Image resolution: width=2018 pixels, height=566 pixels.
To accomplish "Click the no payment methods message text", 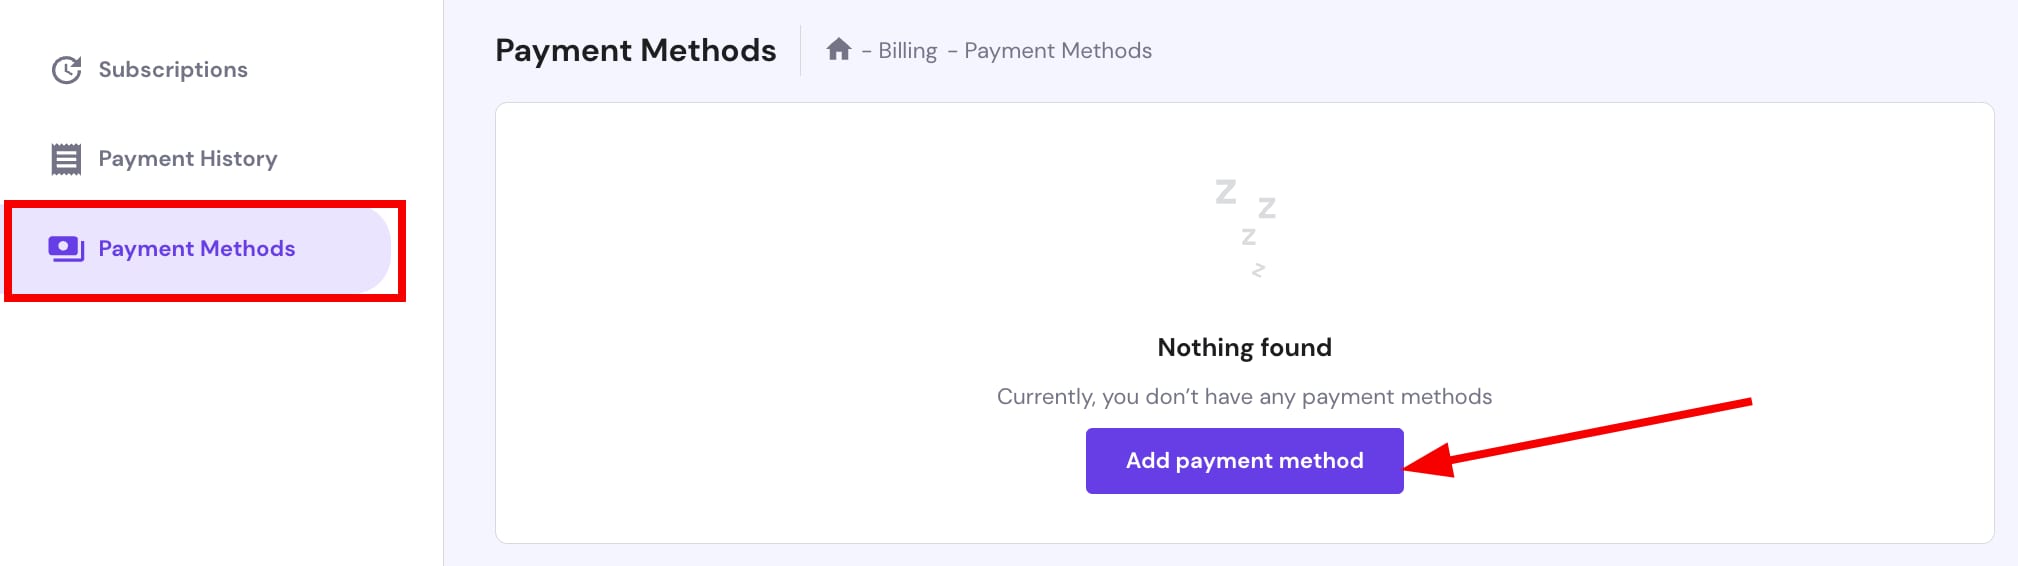I will 1244,397.
